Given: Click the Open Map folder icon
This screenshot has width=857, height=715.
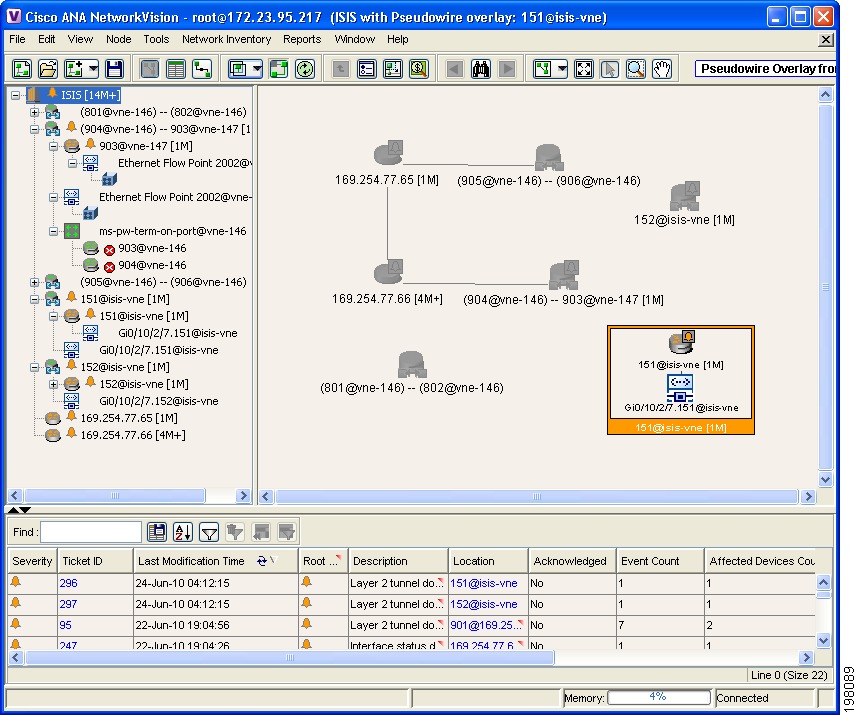Looking at the screenshot, I should (48, 69).
